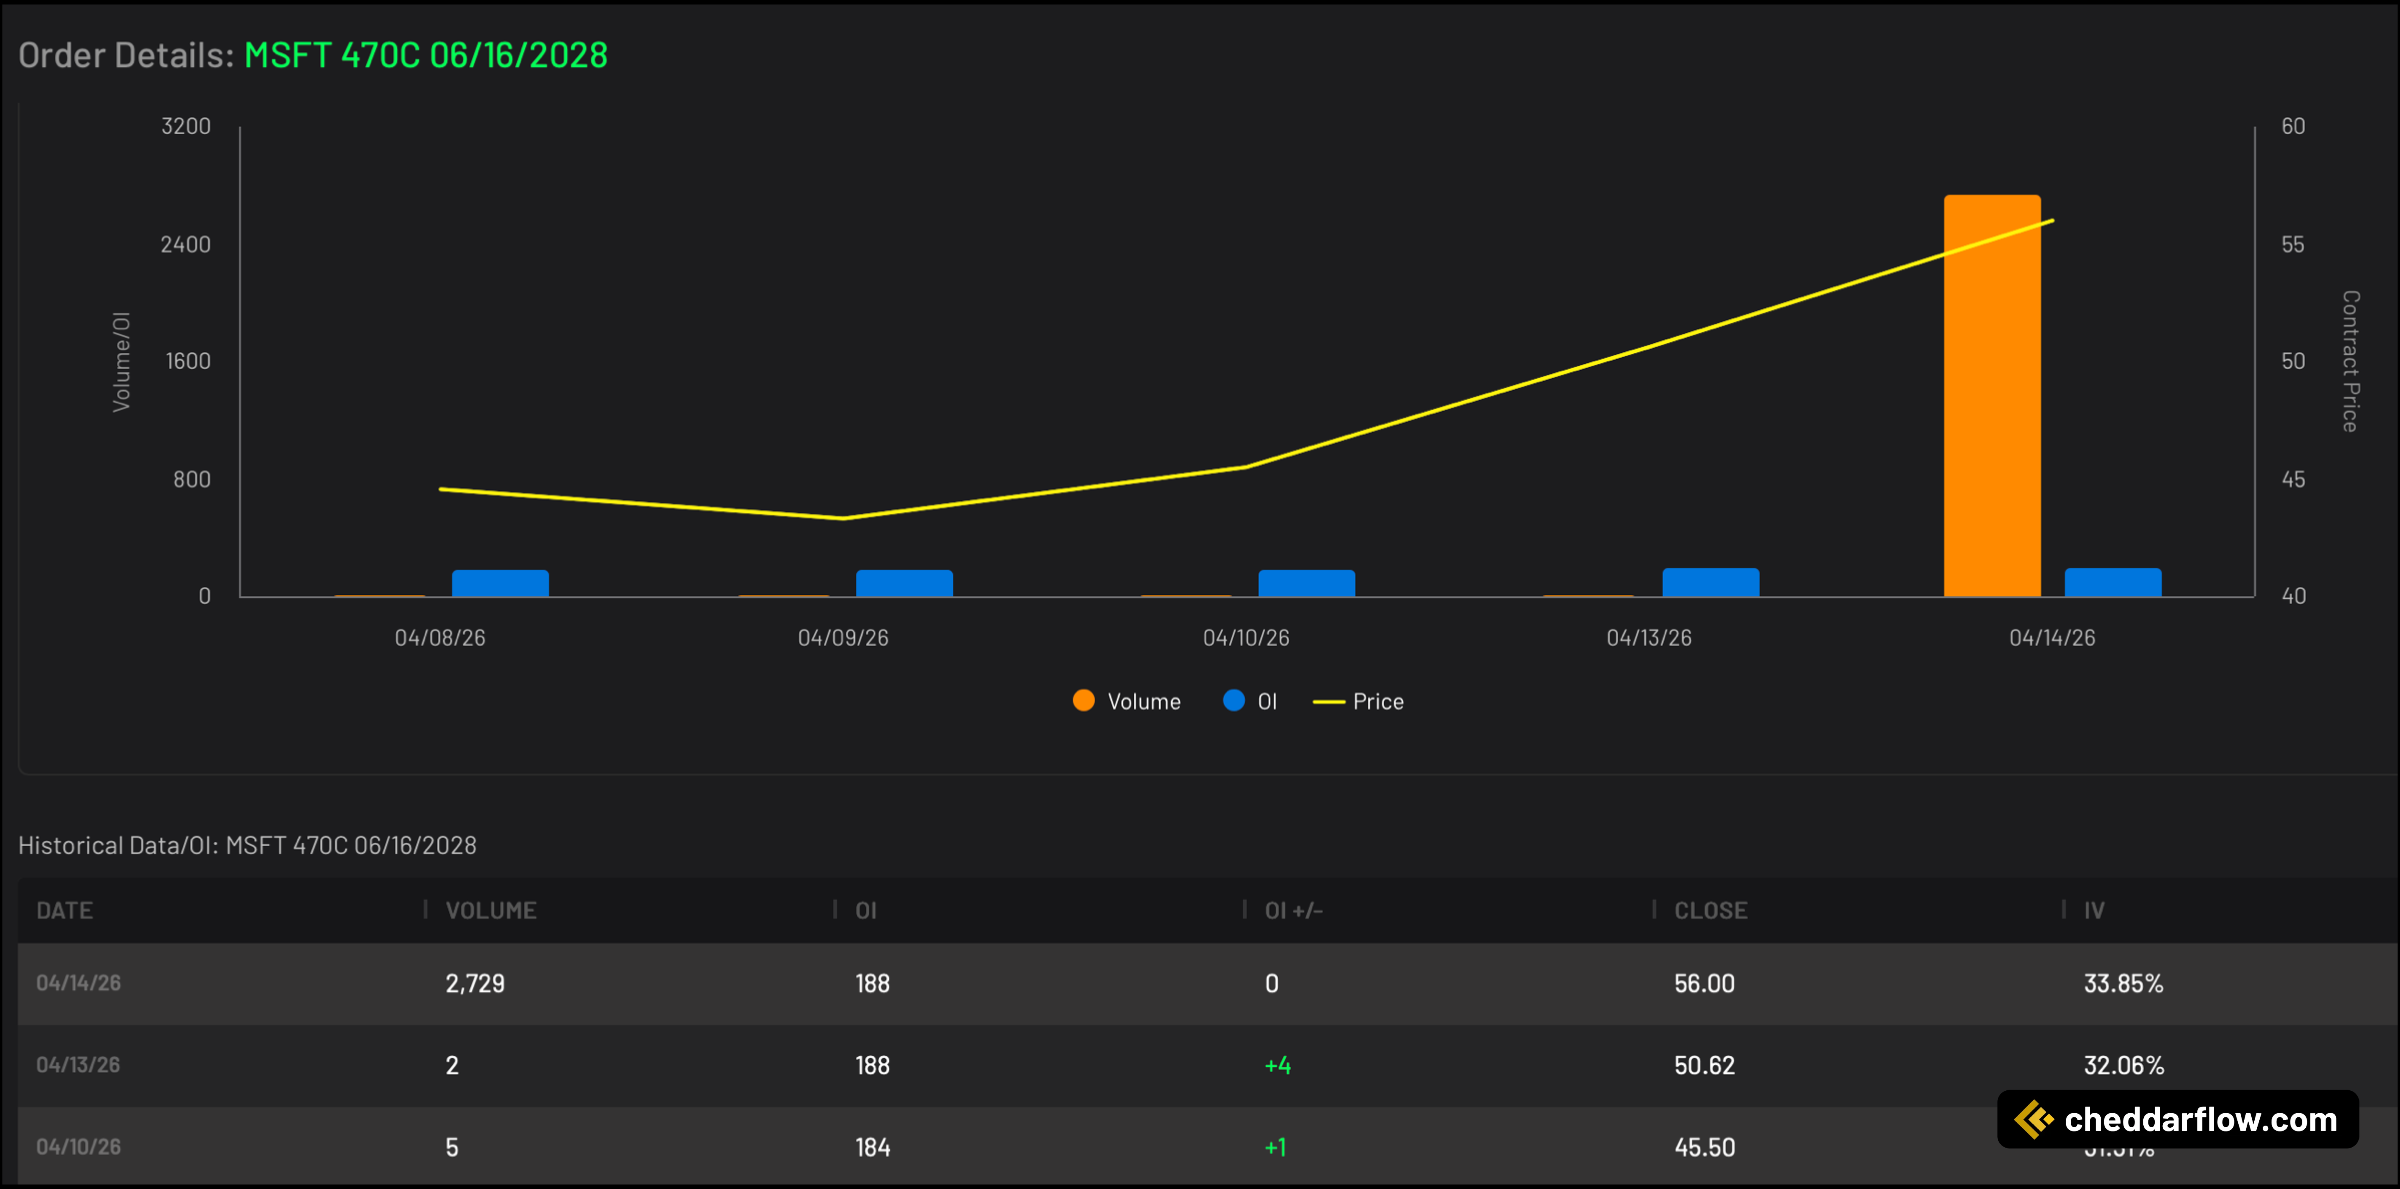
Task: Click the blue OI bar for 04/09/26
Action: pyautogui.click(x=904, y=583)
